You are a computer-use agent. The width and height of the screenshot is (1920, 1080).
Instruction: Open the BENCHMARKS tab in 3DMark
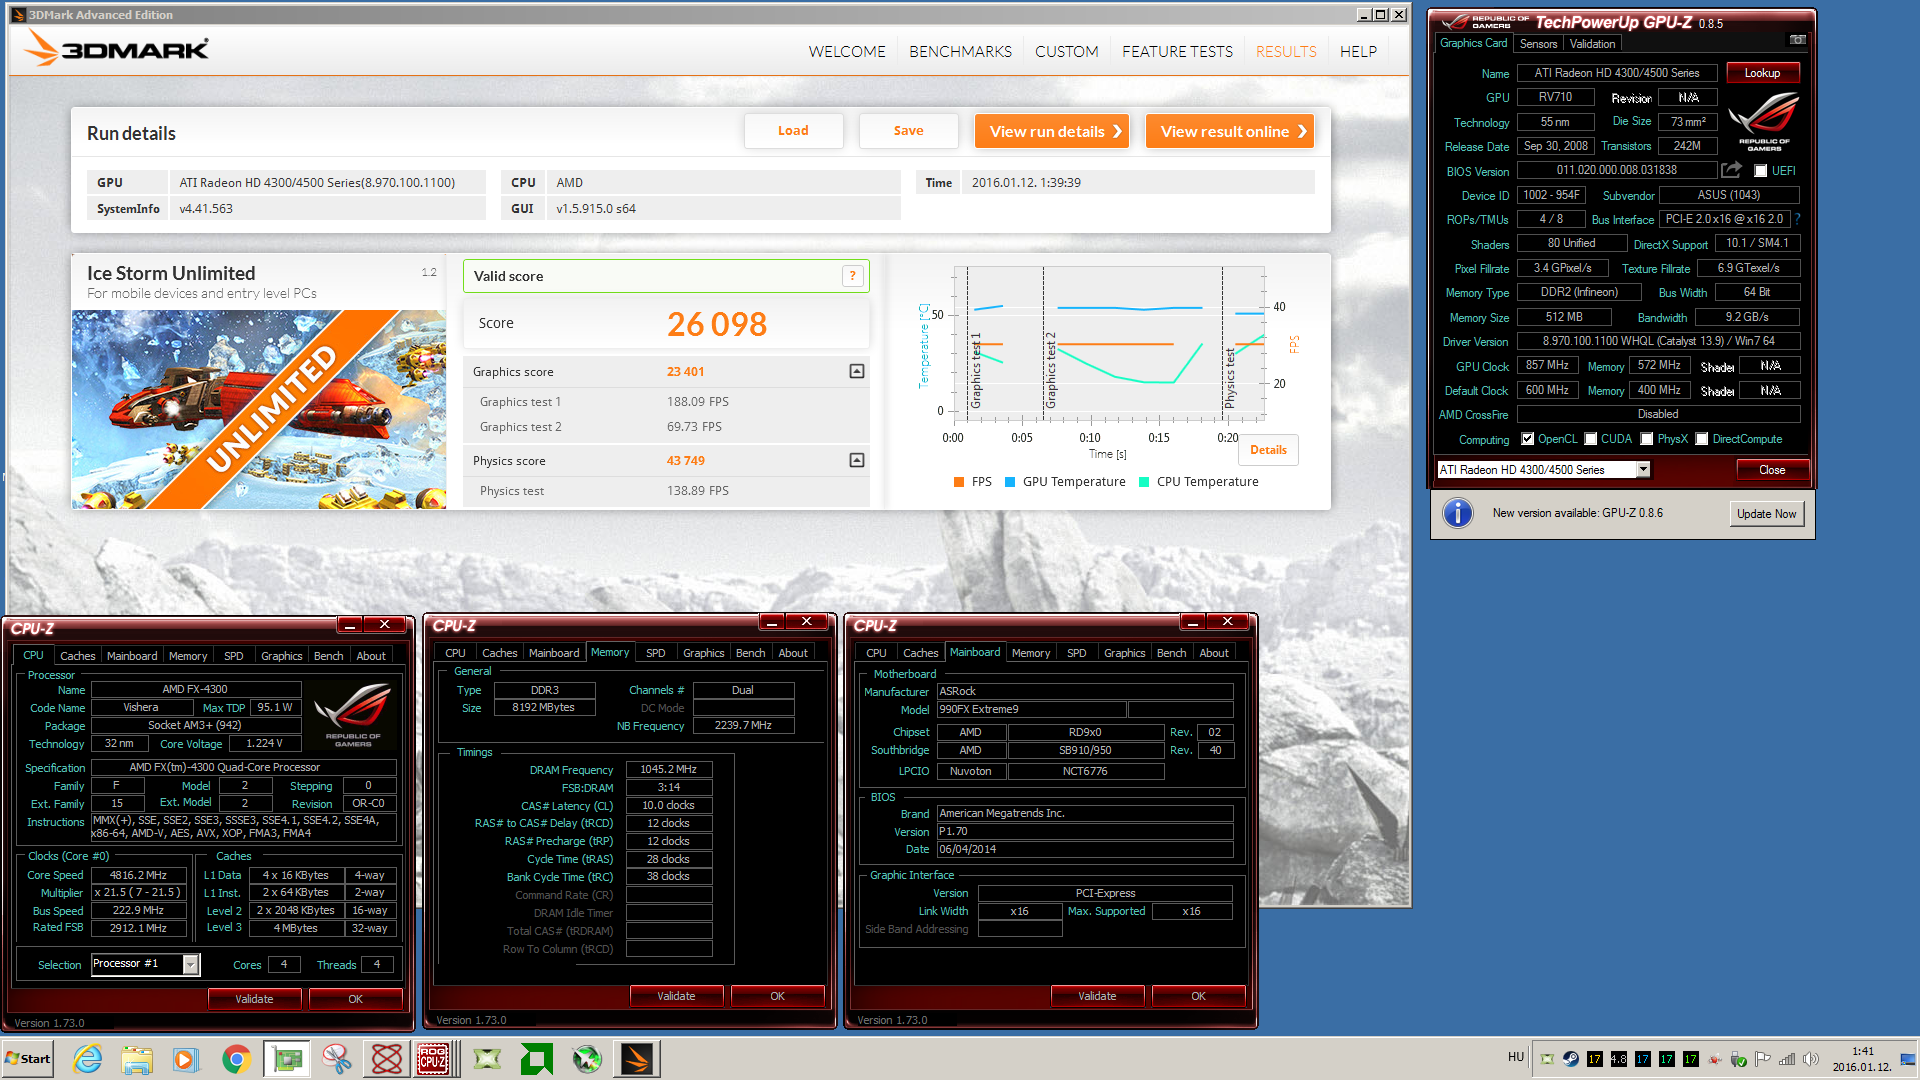(960, 51)
